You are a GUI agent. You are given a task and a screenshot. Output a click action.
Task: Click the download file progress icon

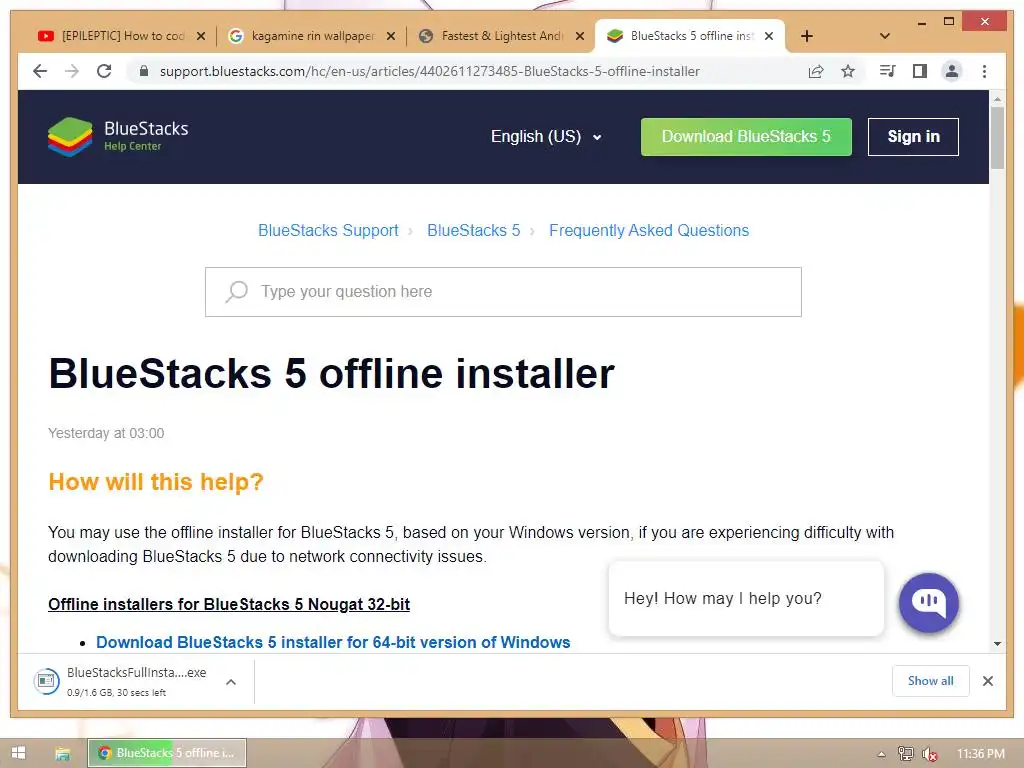pos(46,681)
